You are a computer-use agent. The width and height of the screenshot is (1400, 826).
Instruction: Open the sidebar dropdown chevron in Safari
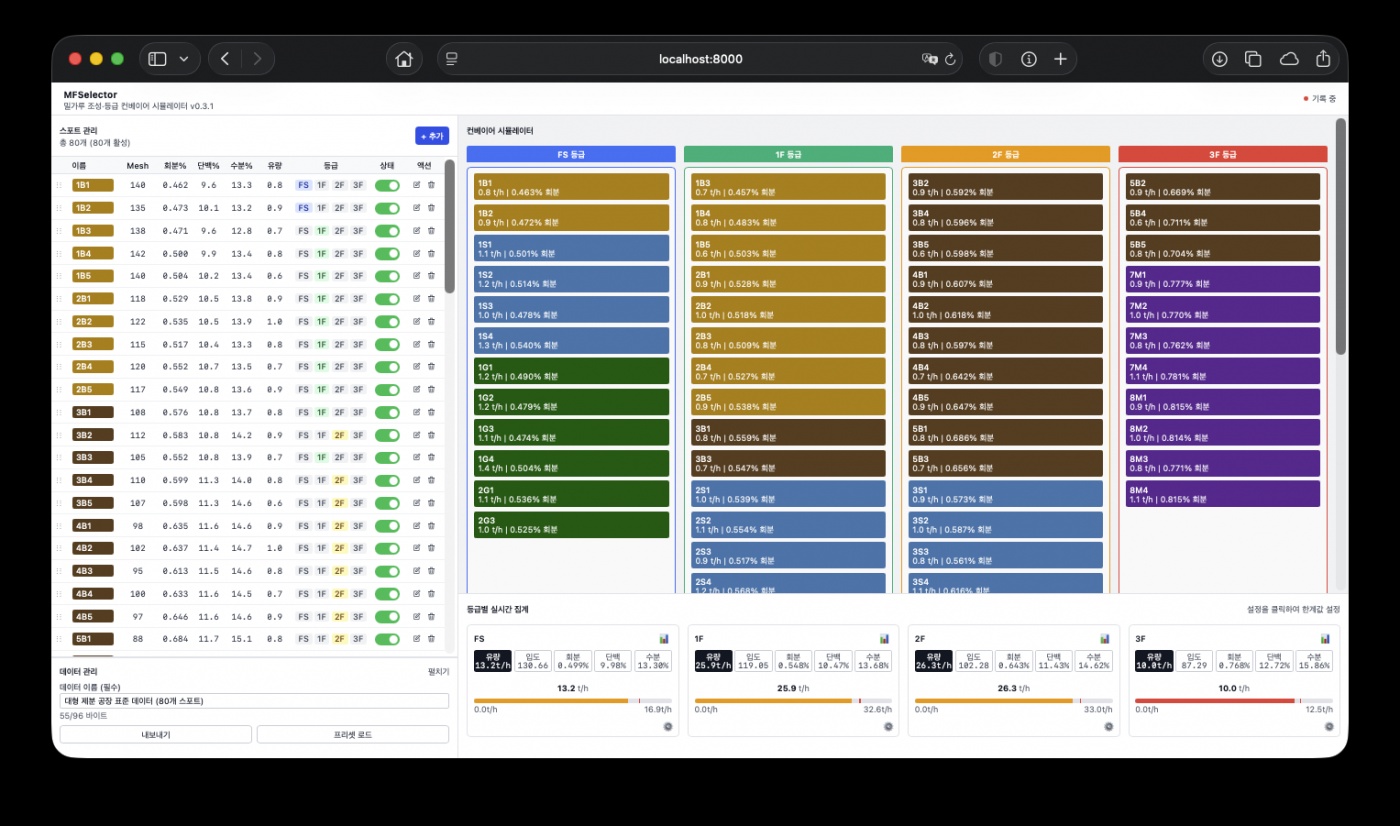pyautogui.click(x=184, y=59)
